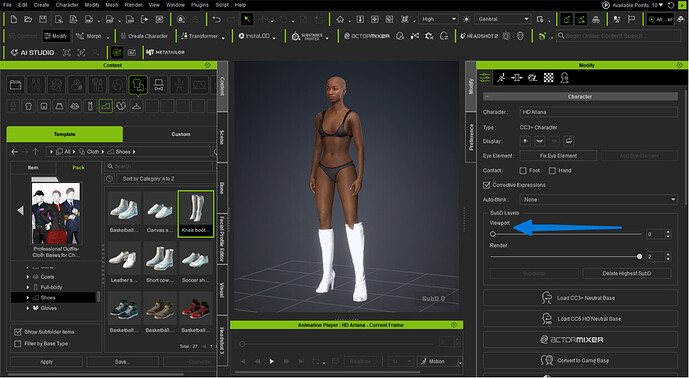Click the Save... button in Content
Image resolution: width=689 pixels, height=378 pixels.
click(x=122, y=362)
